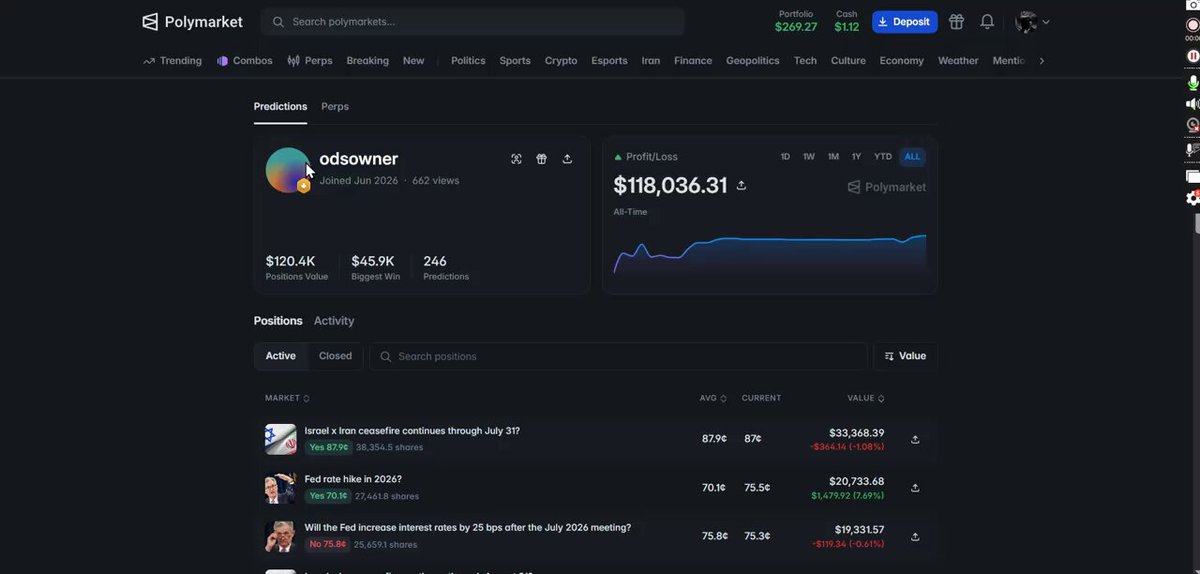Image resolution: width=1200 pixels, height=574 pixels.
Task: Open Israel x Iran ceasefire market
Action: click(412, 431)
